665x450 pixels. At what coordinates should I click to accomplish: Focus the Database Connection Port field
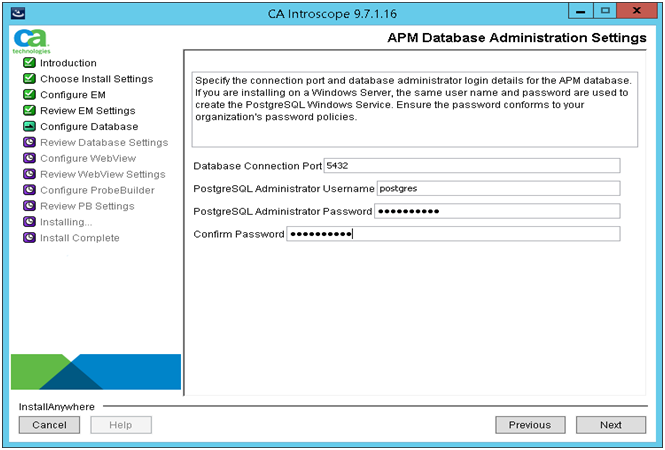pyautogui.click(x=472, y=166)
